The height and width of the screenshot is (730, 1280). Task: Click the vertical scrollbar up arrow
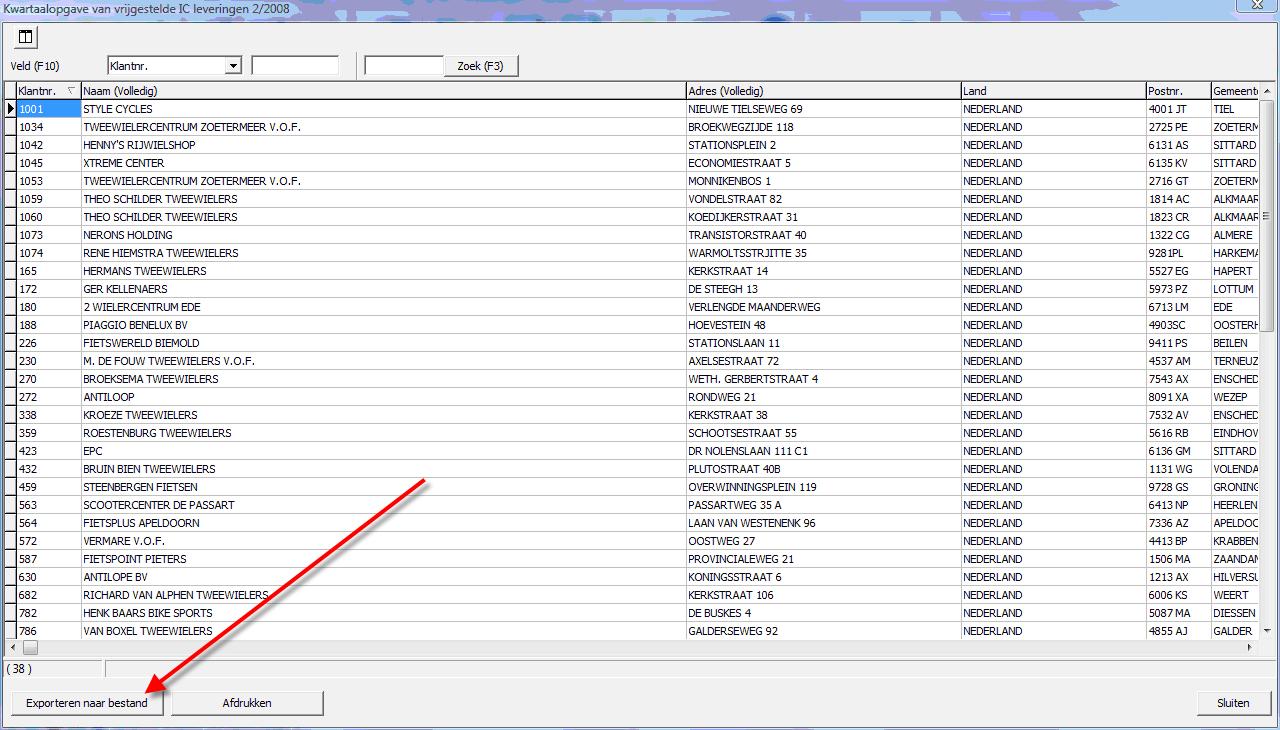coord(1267,91)
